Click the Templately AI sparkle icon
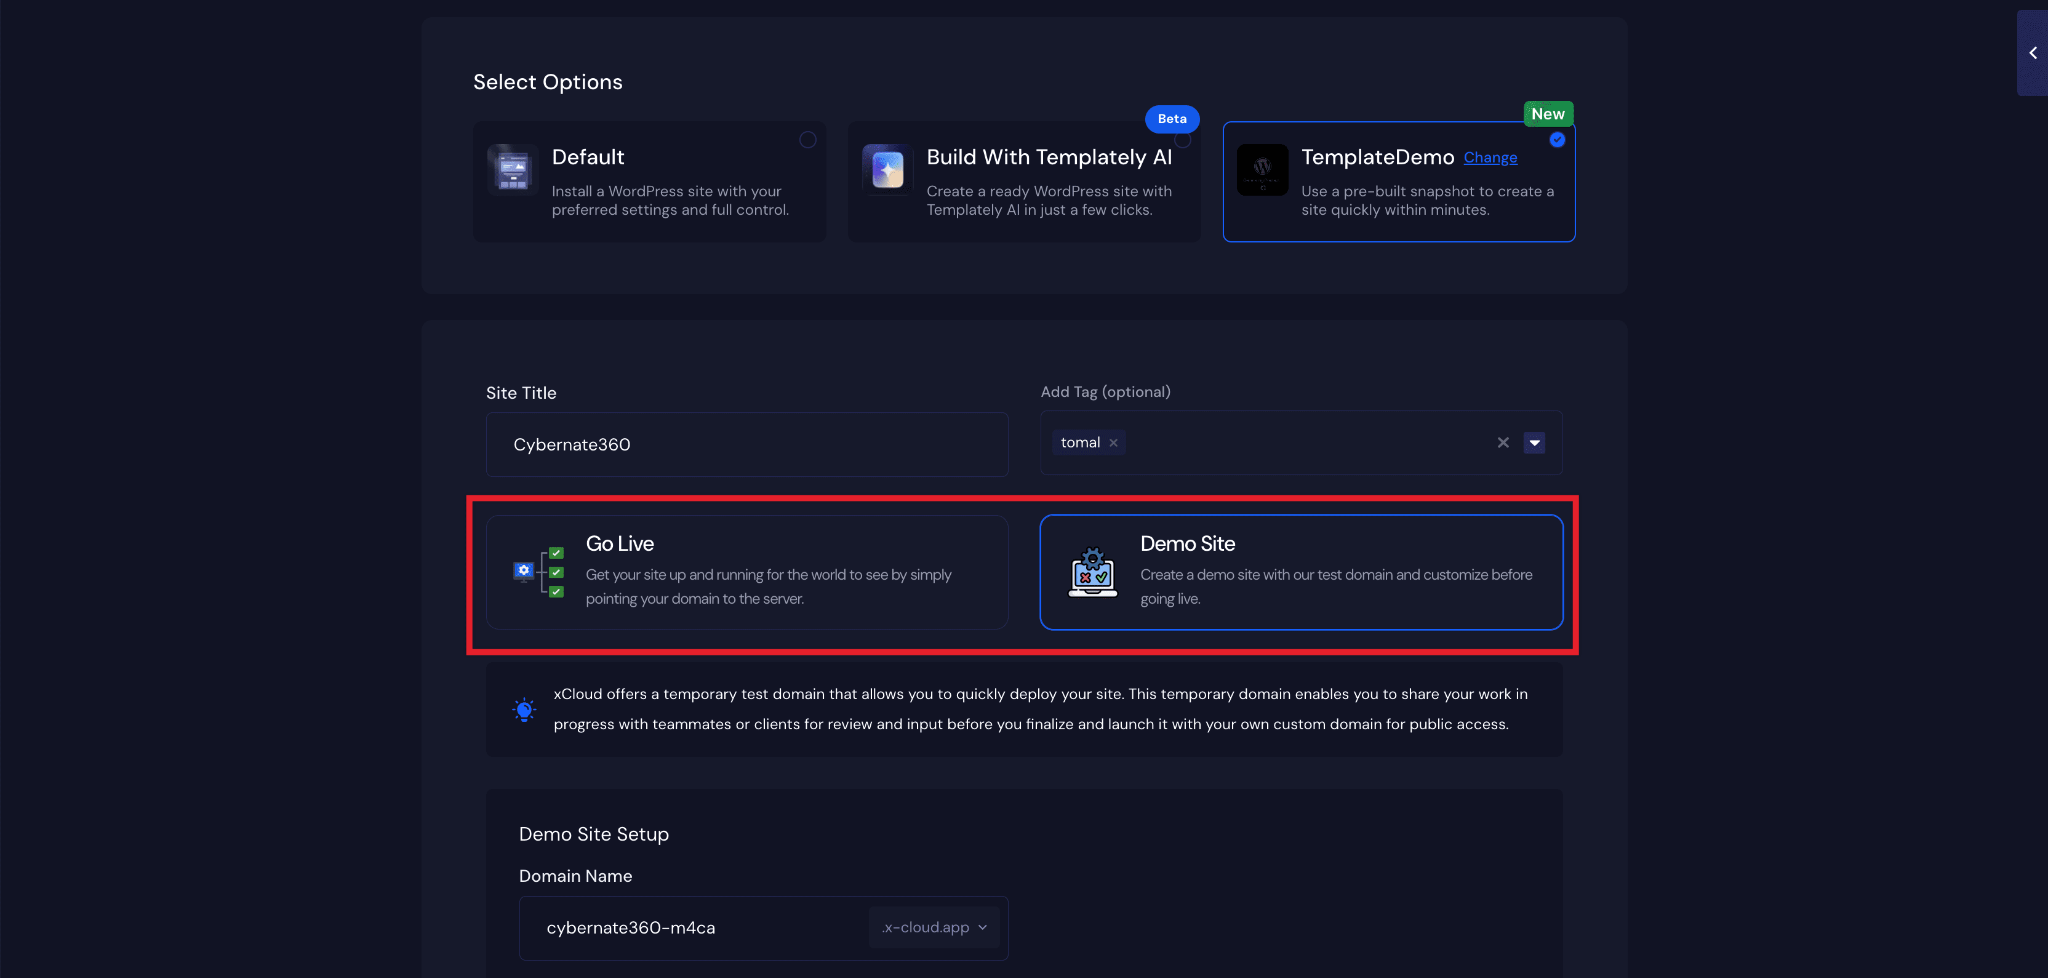 [887, 168]
